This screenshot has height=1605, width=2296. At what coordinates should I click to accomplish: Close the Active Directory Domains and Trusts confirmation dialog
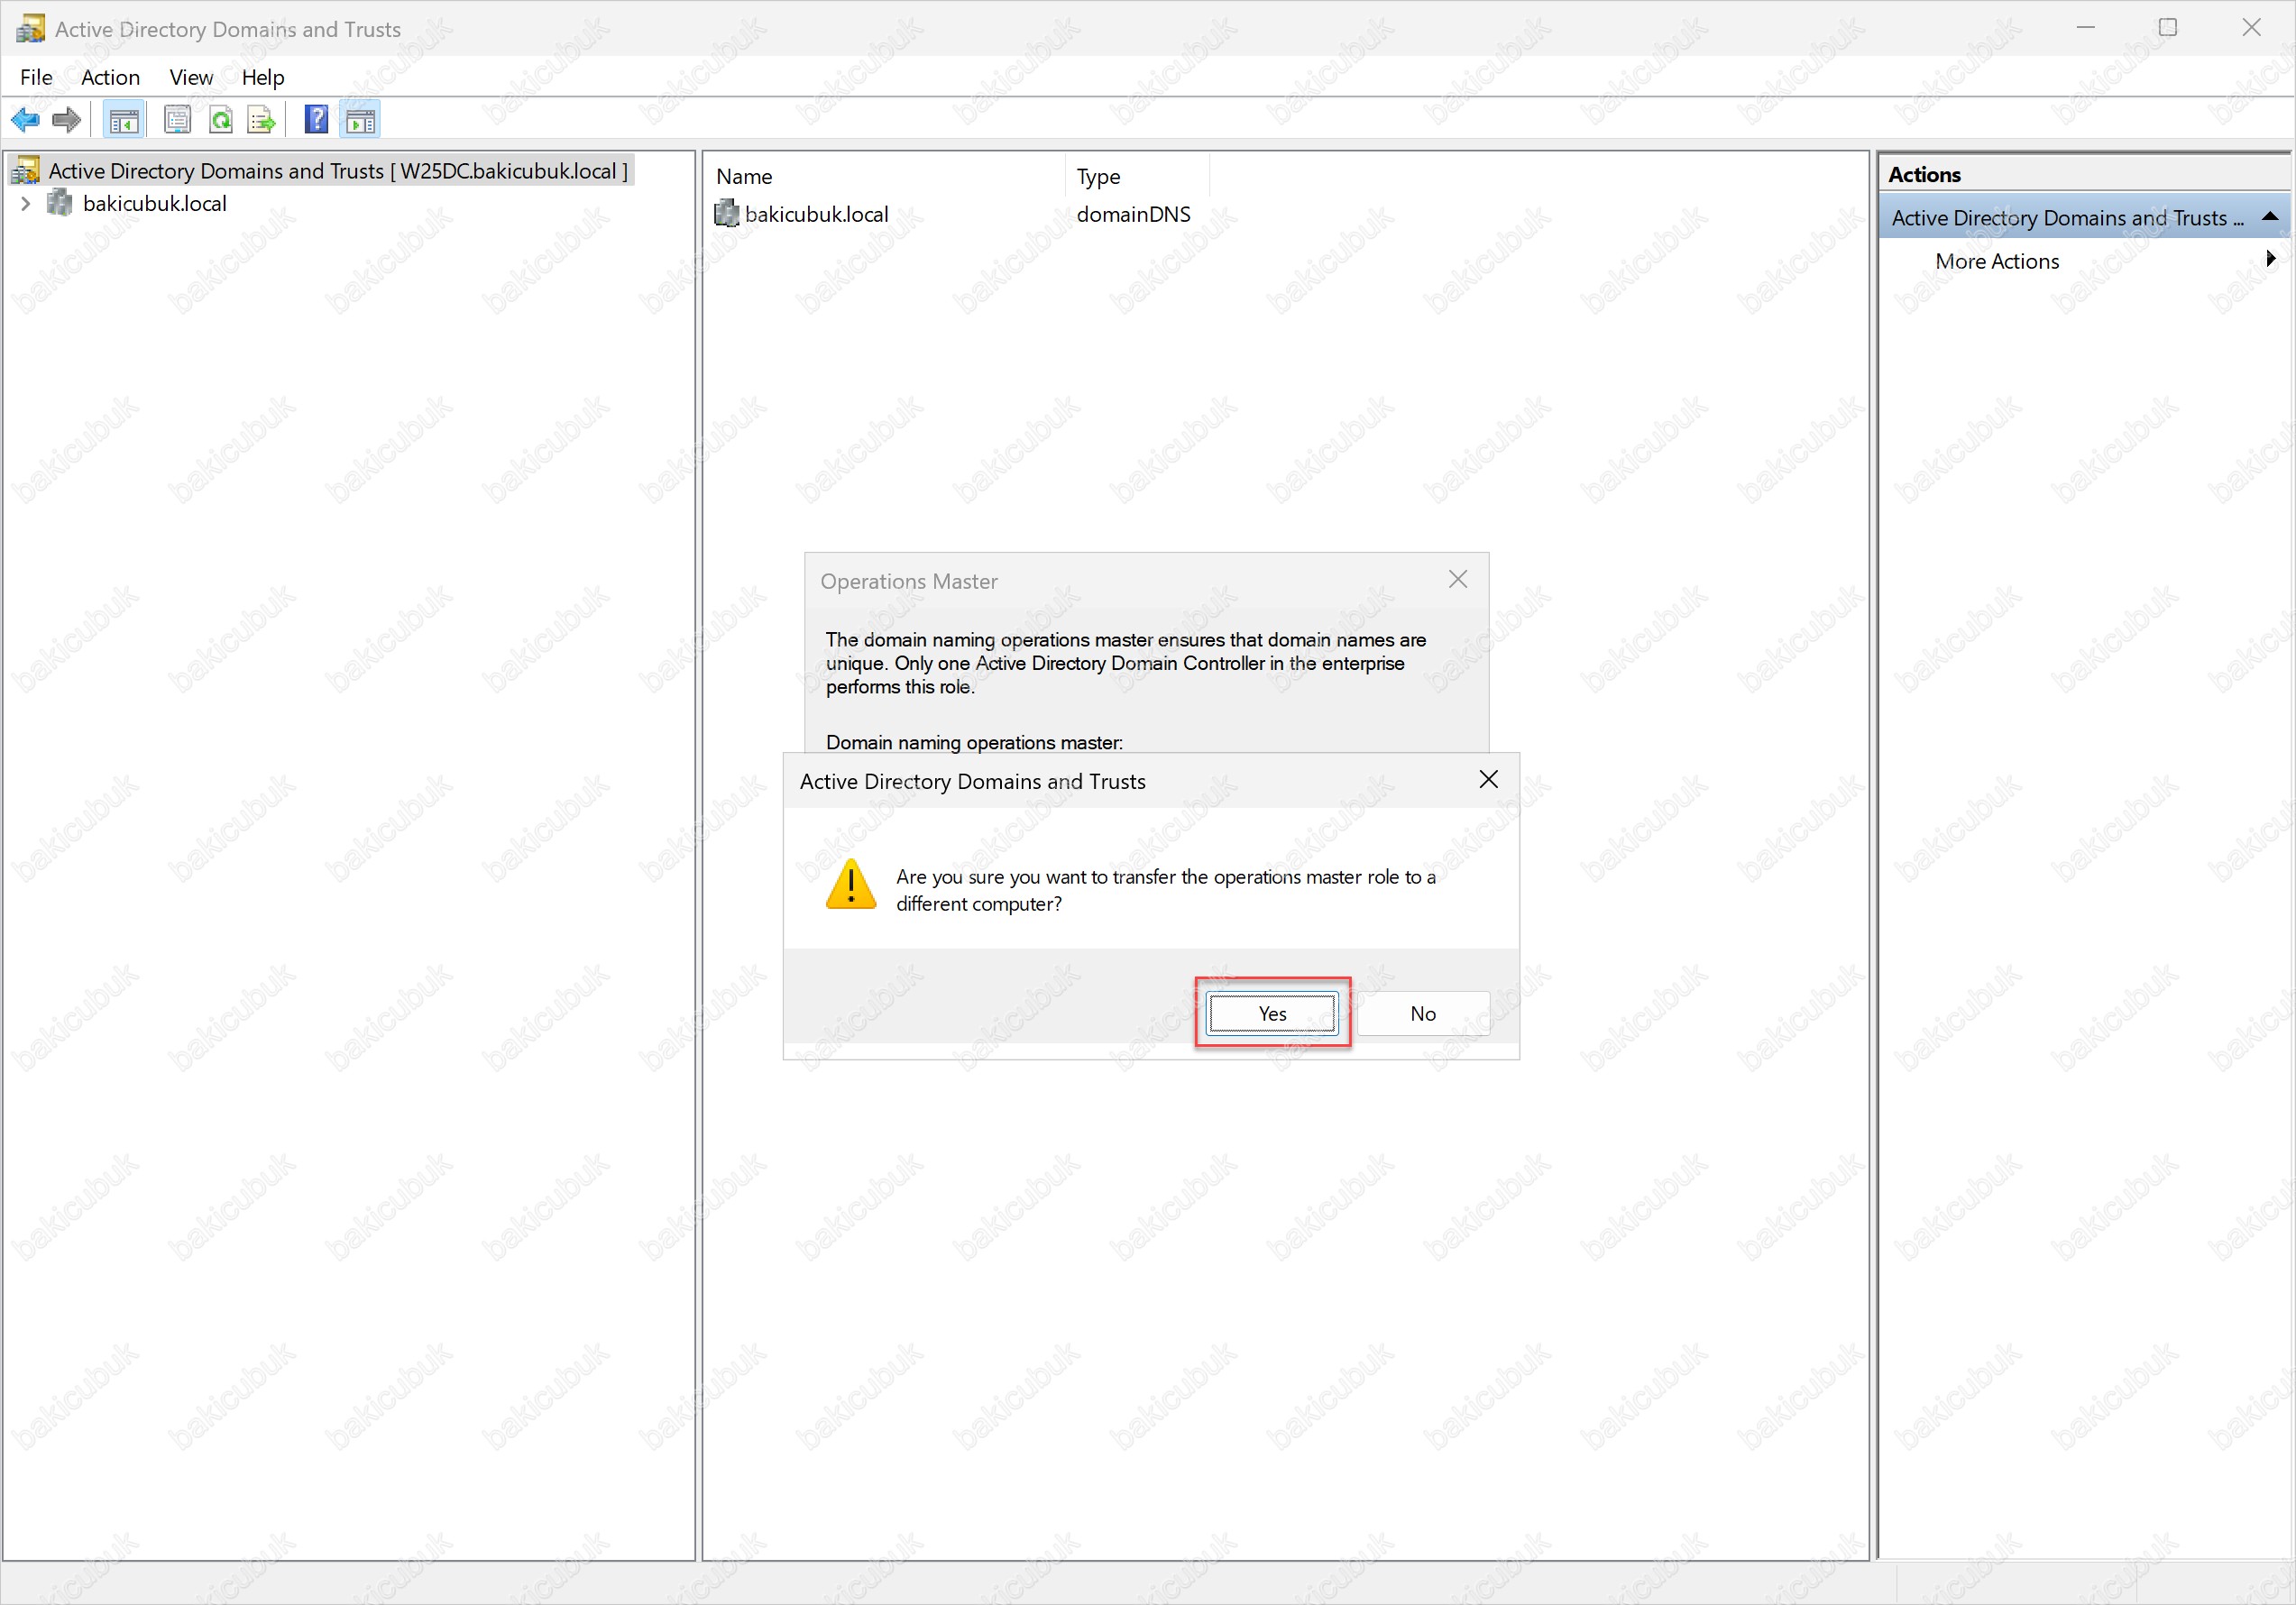pyautogui.click(x=1488, y=780)
